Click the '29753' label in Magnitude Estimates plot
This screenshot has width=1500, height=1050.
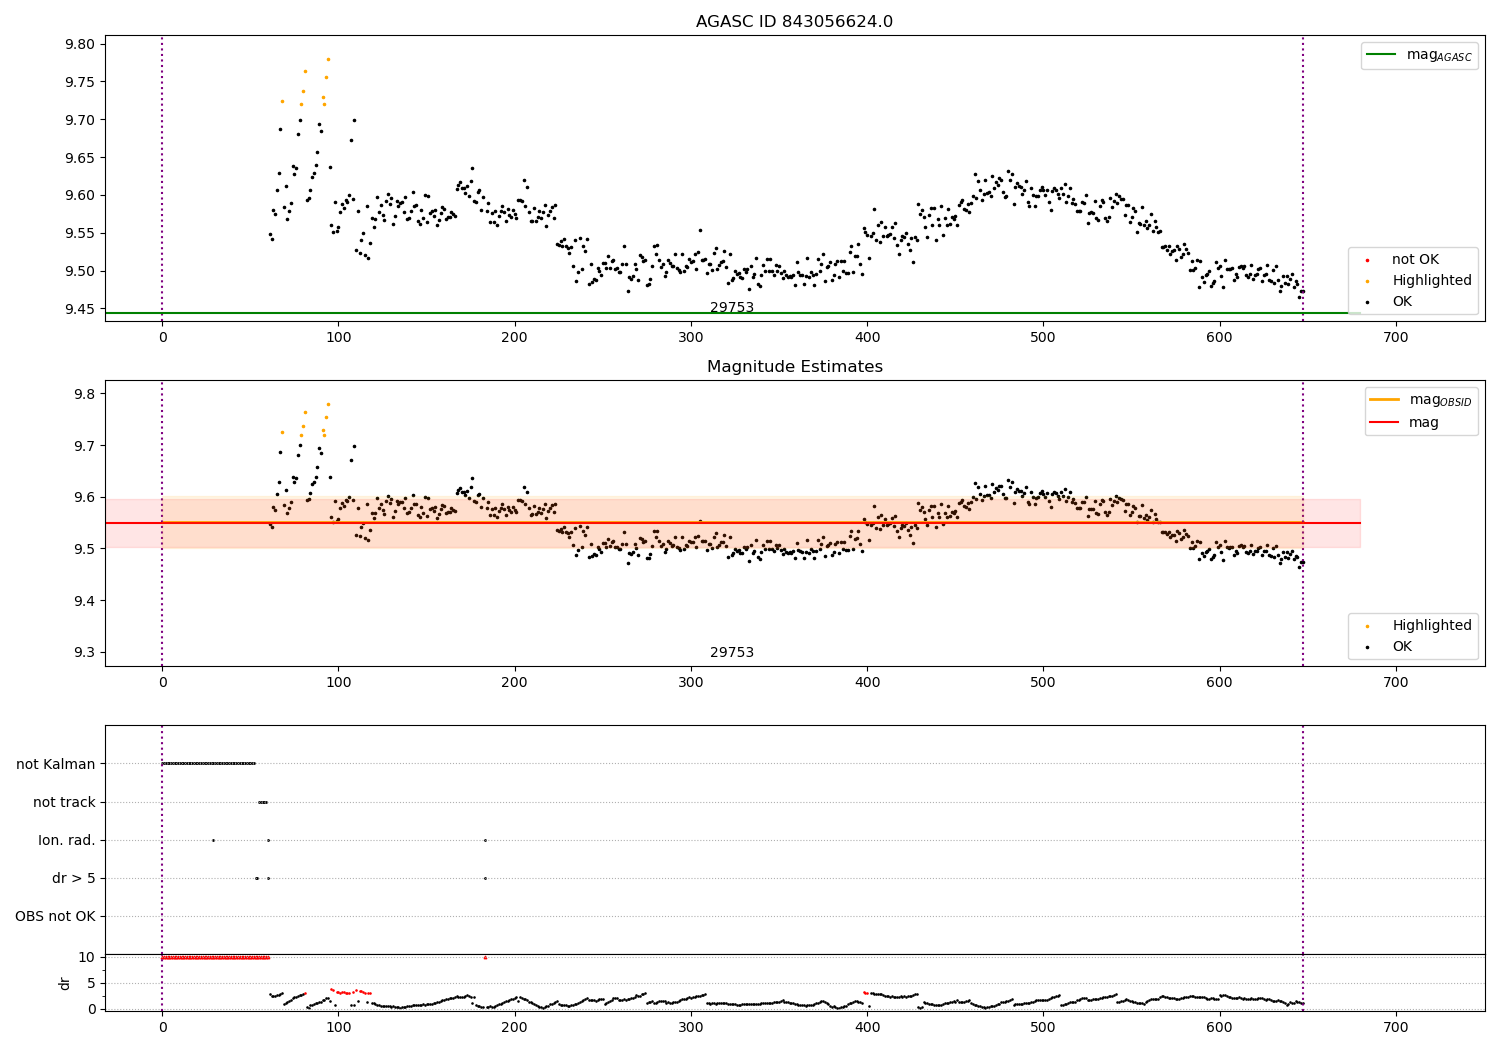(x=732, y=653)
